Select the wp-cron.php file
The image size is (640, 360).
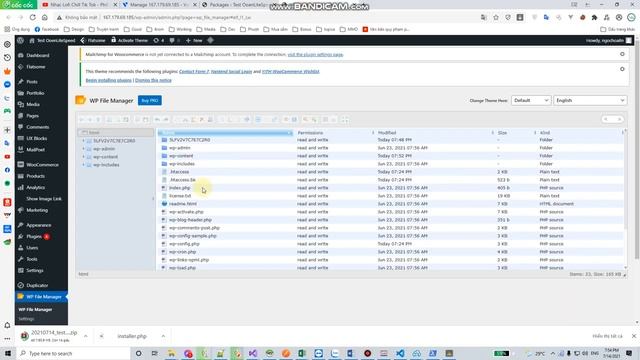(182, 252)
